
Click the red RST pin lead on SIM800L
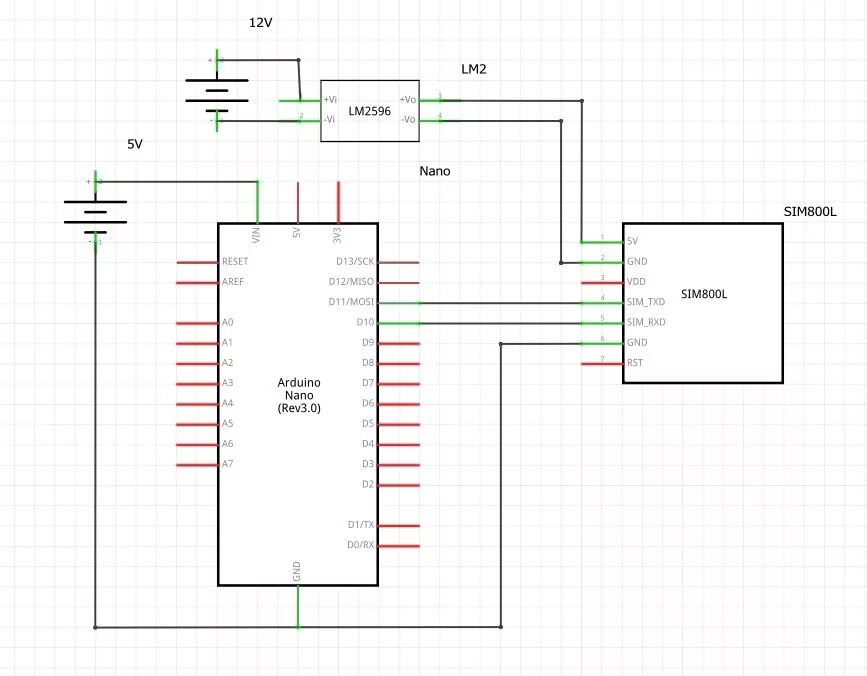602,364
